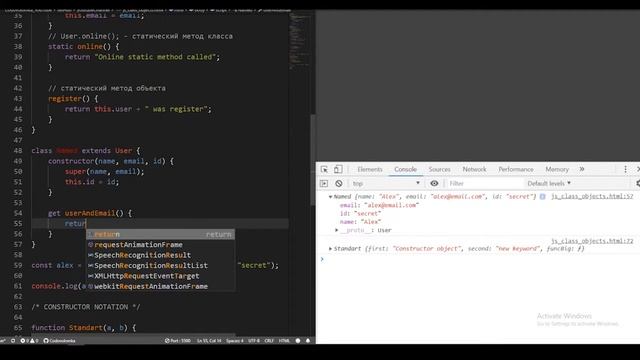
Task: Click the id: "secret" property line
Action: tap(360, 213)
